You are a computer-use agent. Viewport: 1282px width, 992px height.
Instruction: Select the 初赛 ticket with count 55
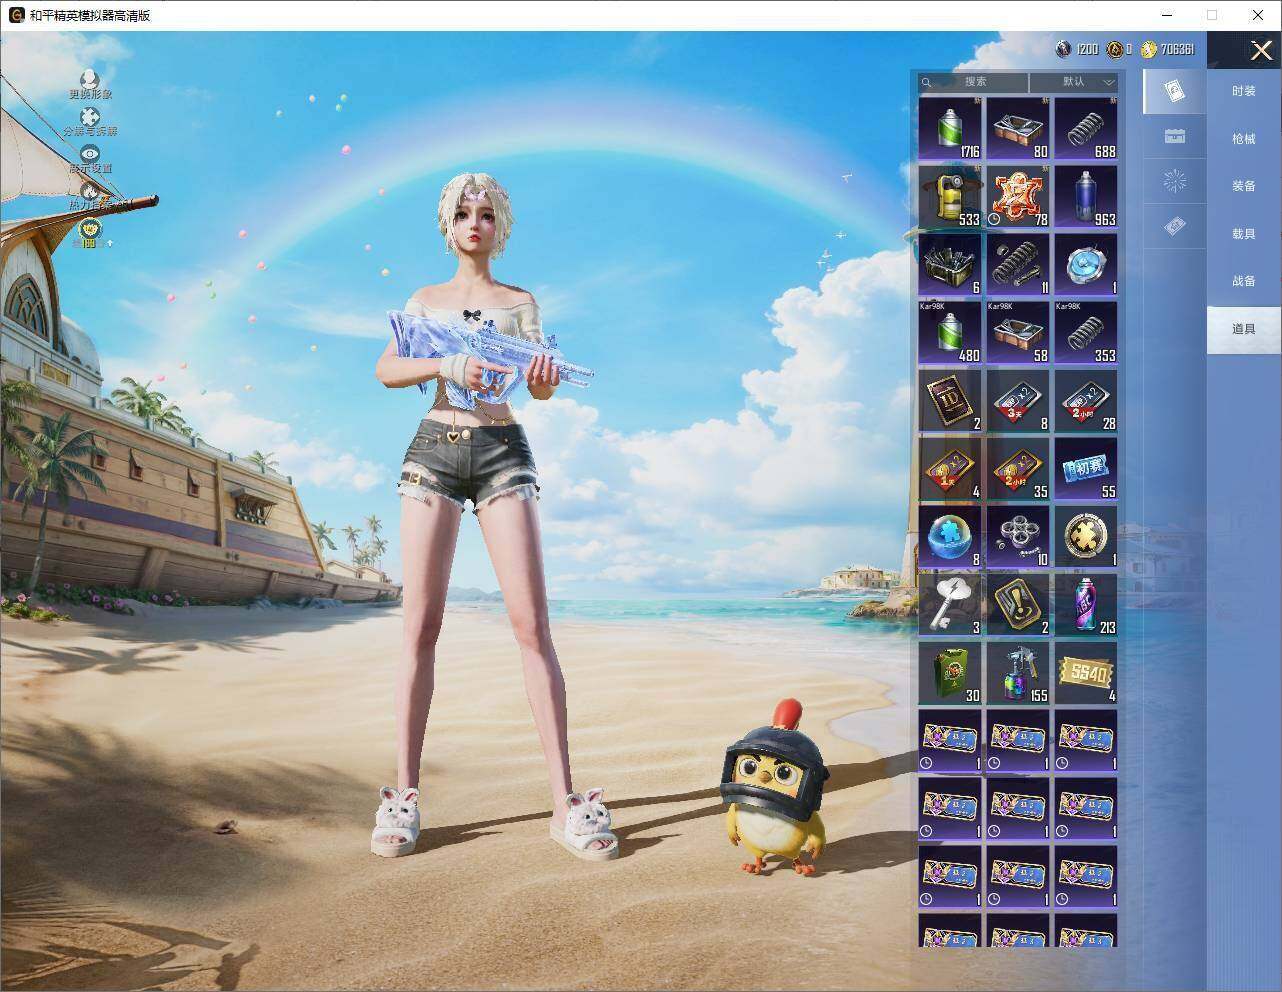click(x=1086, y=468)
